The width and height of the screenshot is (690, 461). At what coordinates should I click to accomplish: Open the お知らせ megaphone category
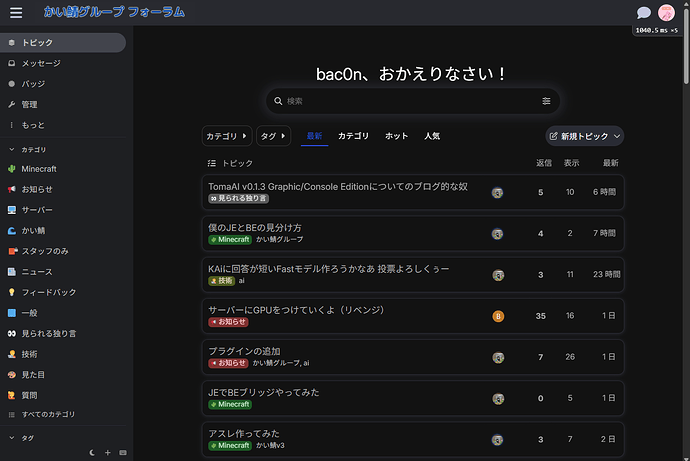(63, 190)
